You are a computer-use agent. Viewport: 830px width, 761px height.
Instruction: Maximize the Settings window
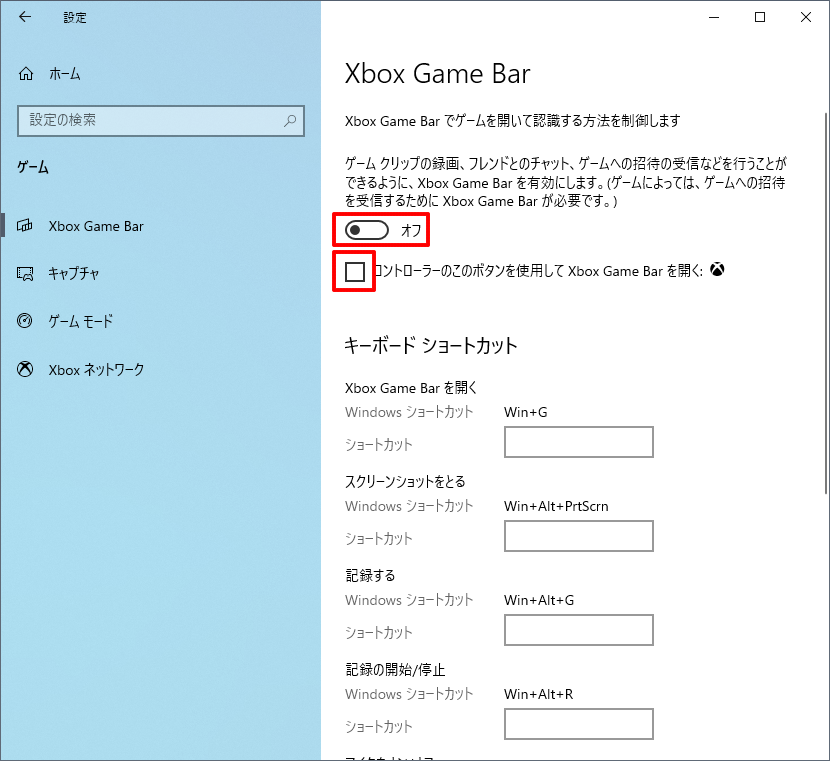[760, 17]
